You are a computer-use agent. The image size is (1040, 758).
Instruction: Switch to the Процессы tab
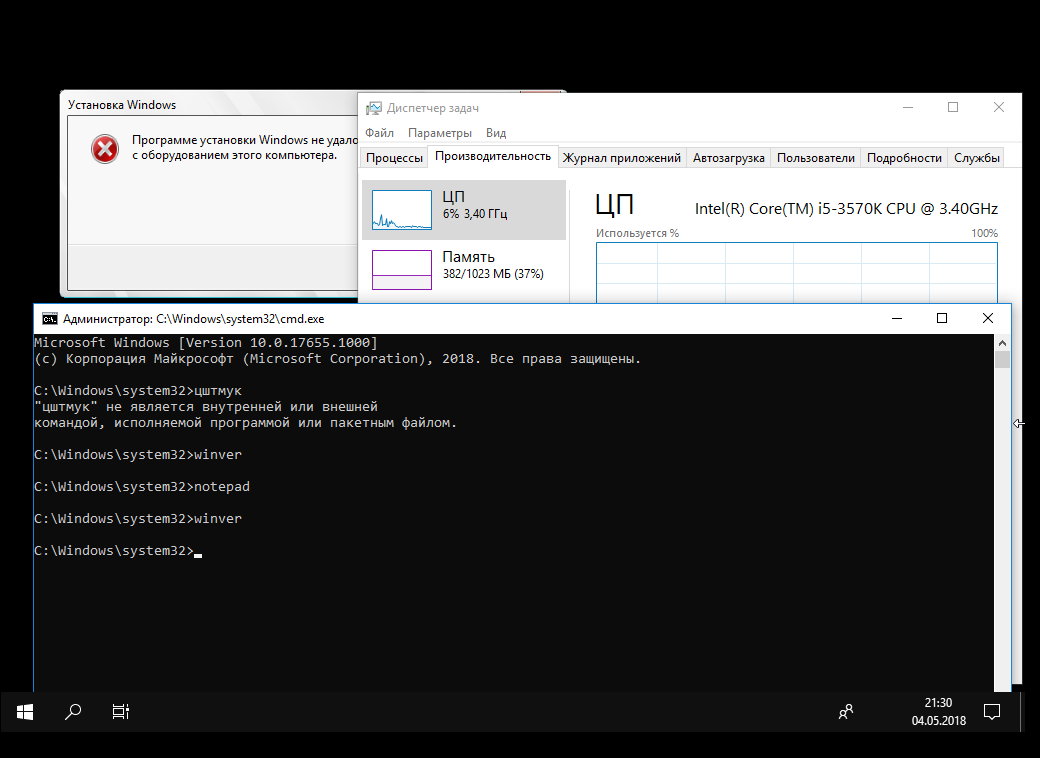394,158
